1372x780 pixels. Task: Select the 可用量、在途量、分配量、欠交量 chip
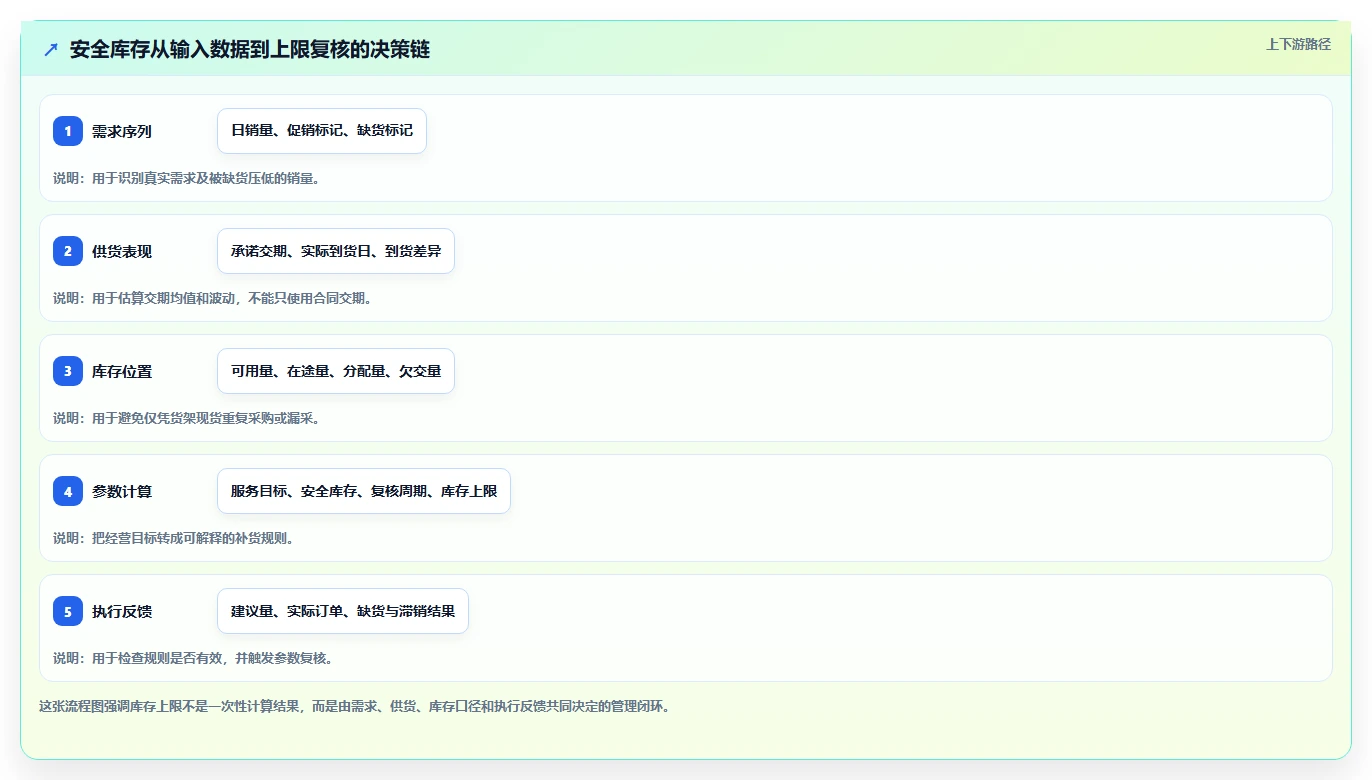point(336,371)
